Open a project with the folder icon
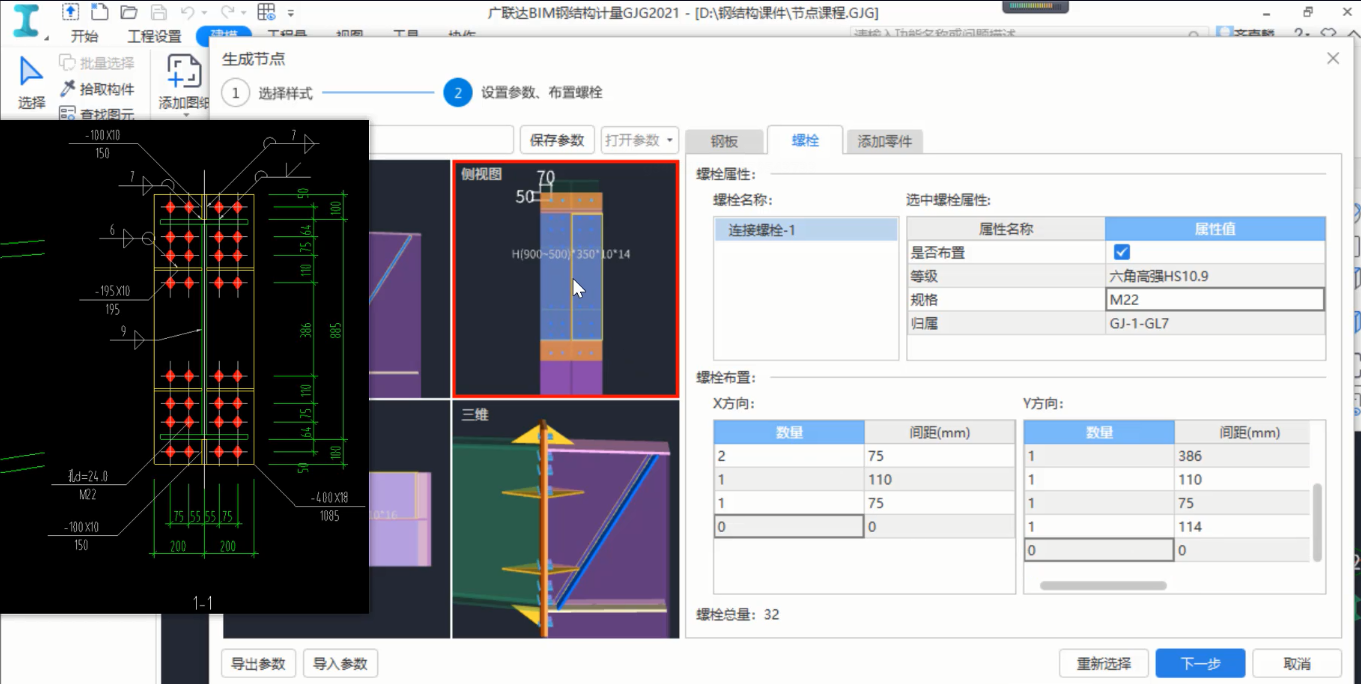The width and height of the screenshot is (1361, 684). 128,13
